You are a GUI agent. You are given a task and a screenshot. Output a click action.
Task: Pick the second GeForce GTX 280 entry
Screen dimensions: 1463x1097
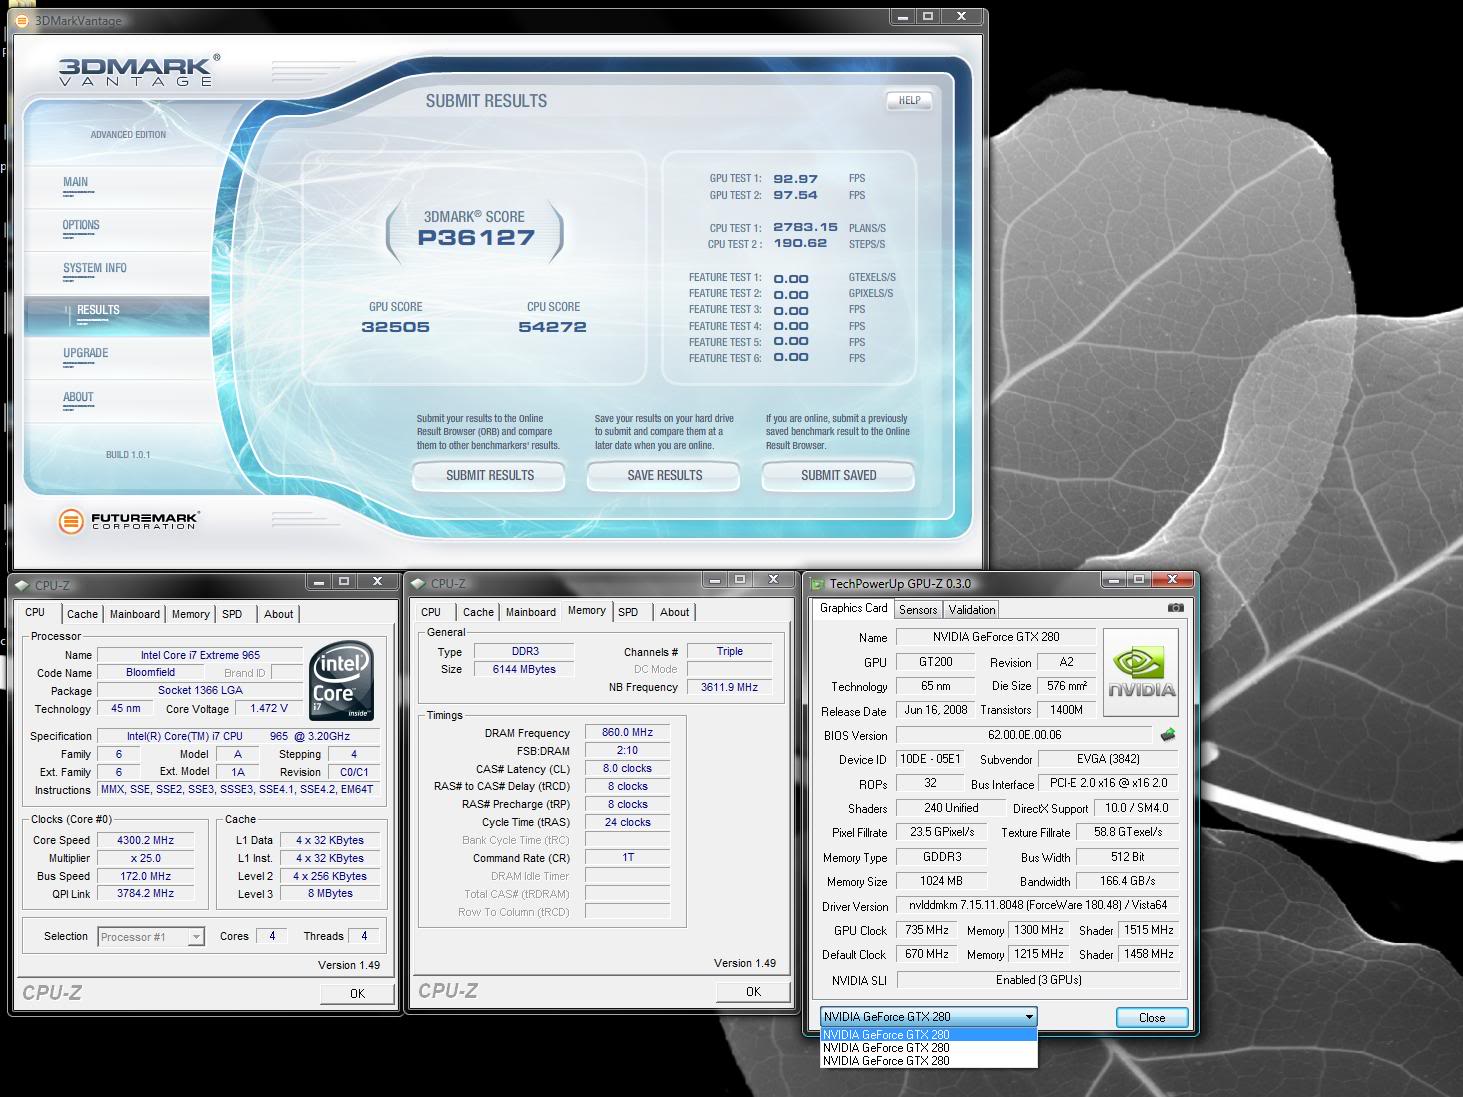click(x=886, y=1048)
